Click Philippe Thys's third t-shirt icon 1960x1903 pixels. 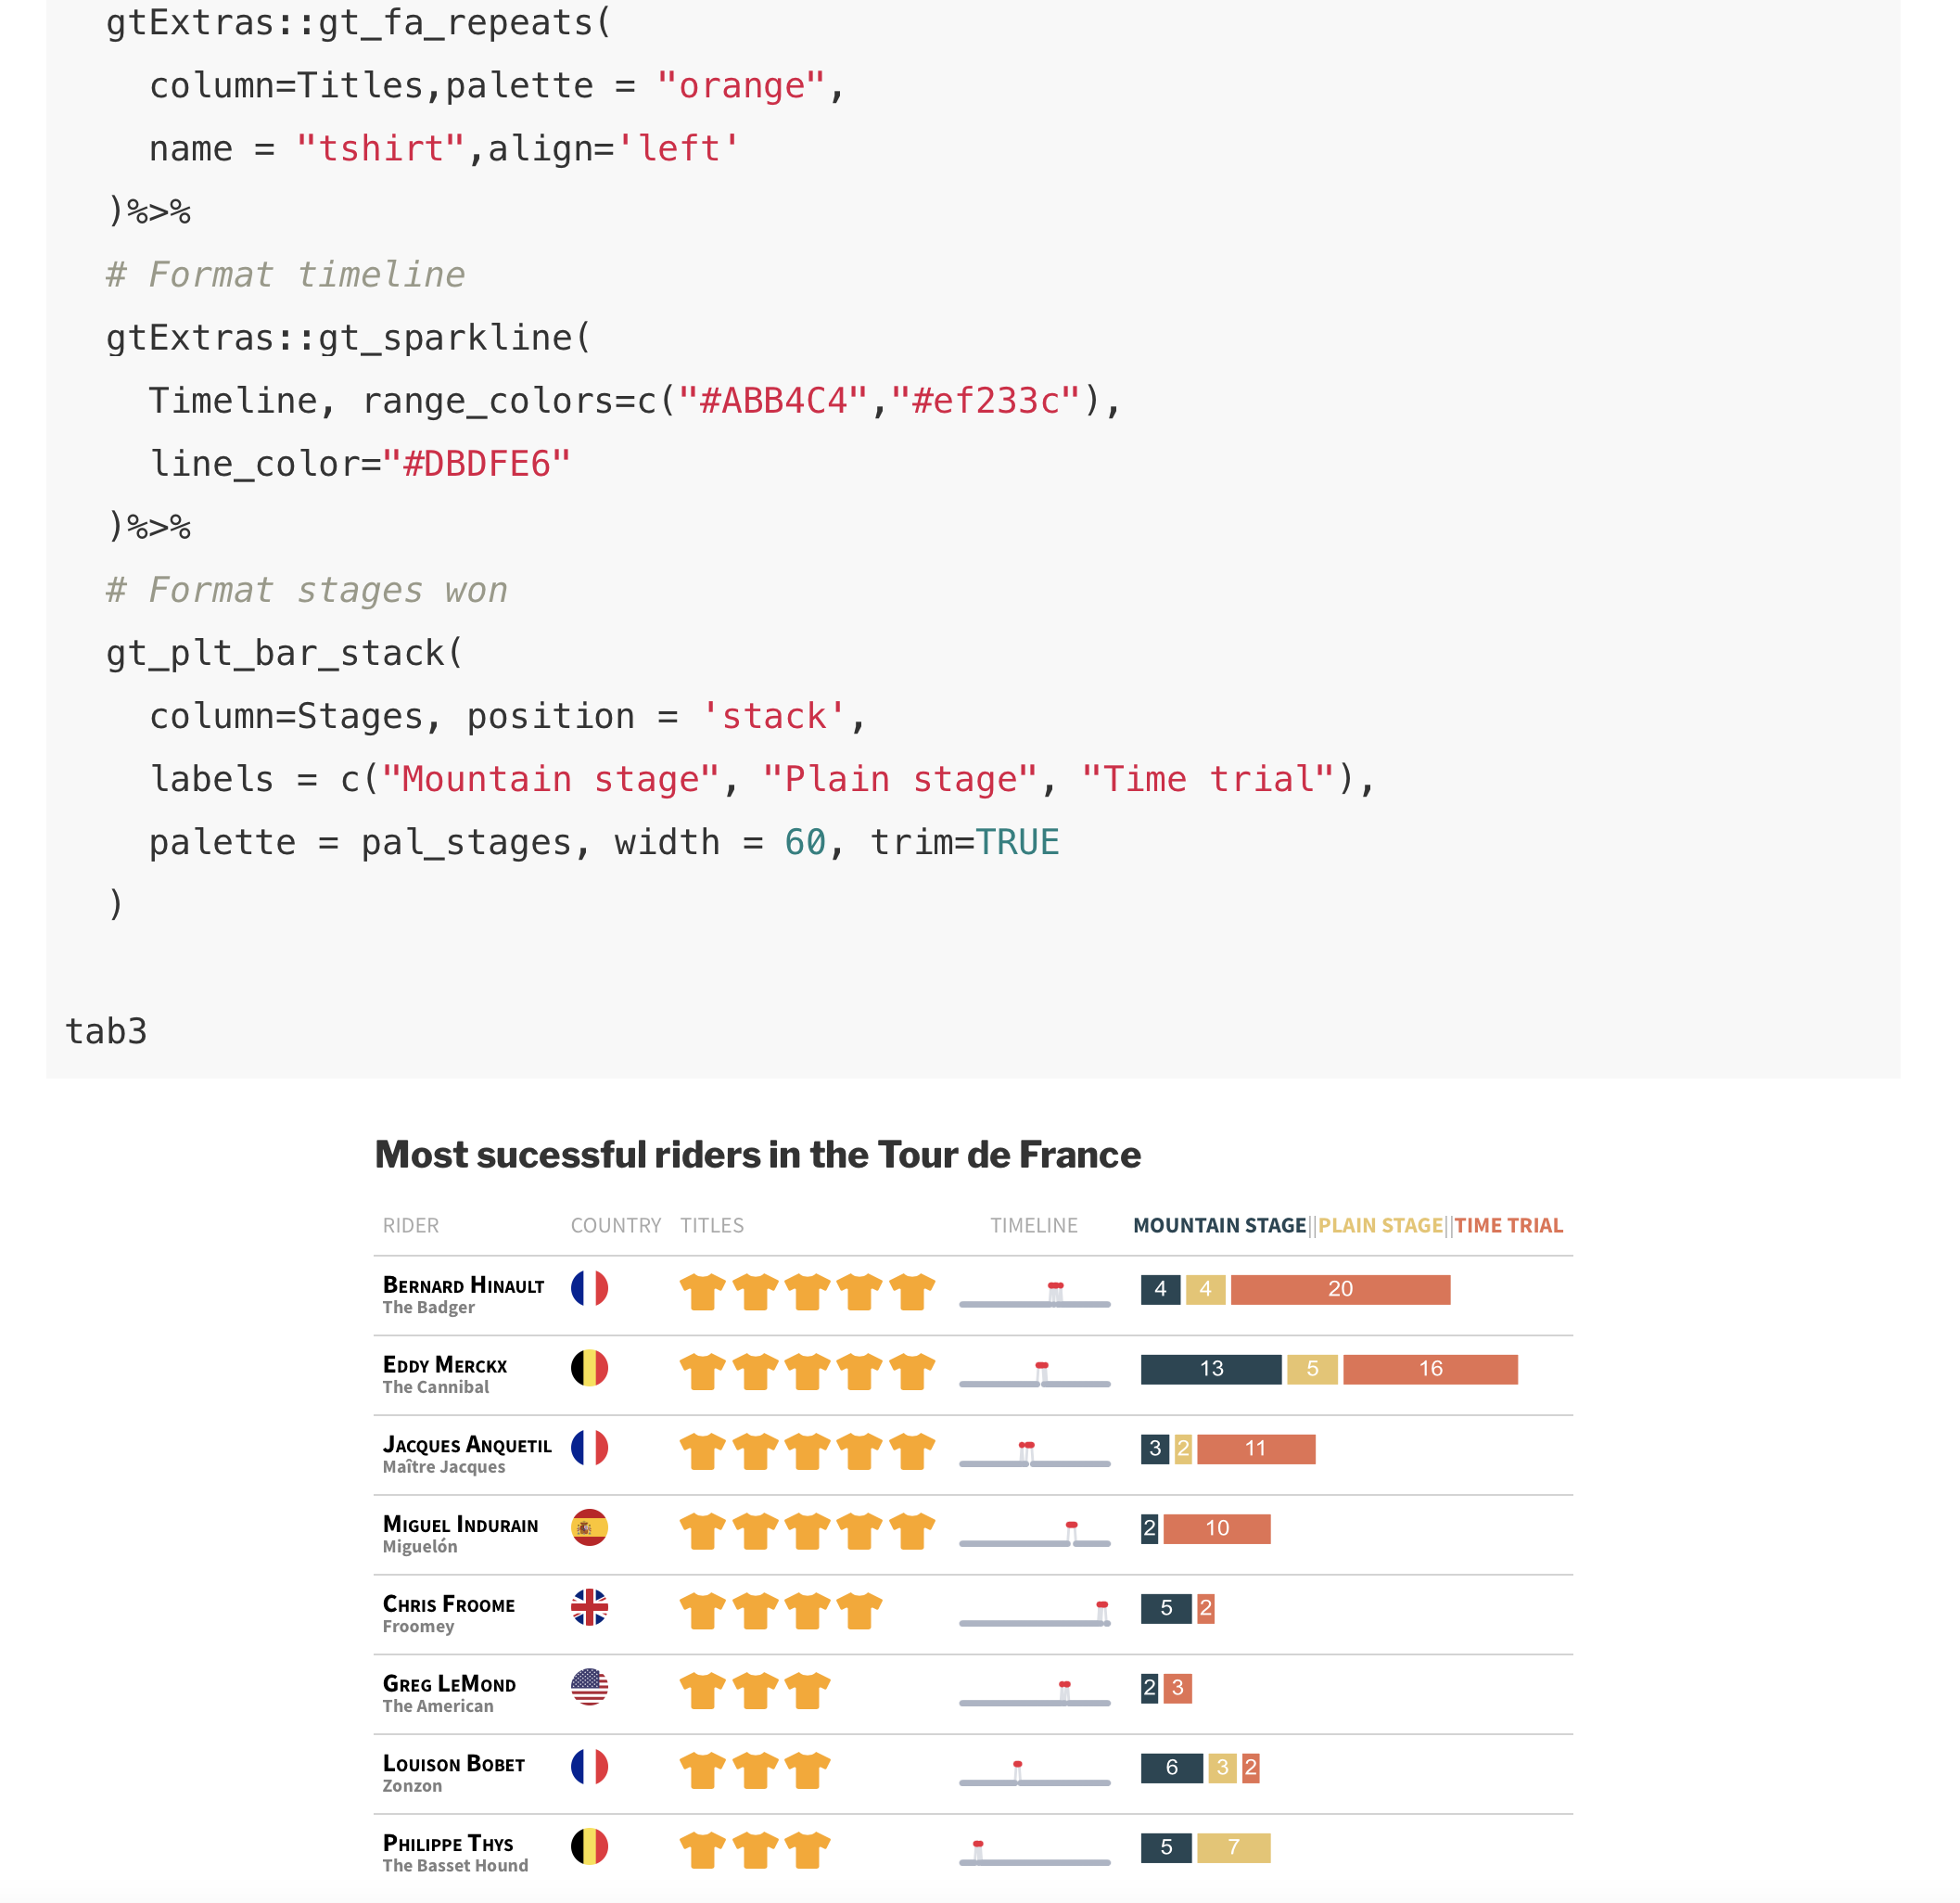pos(807,1850)
